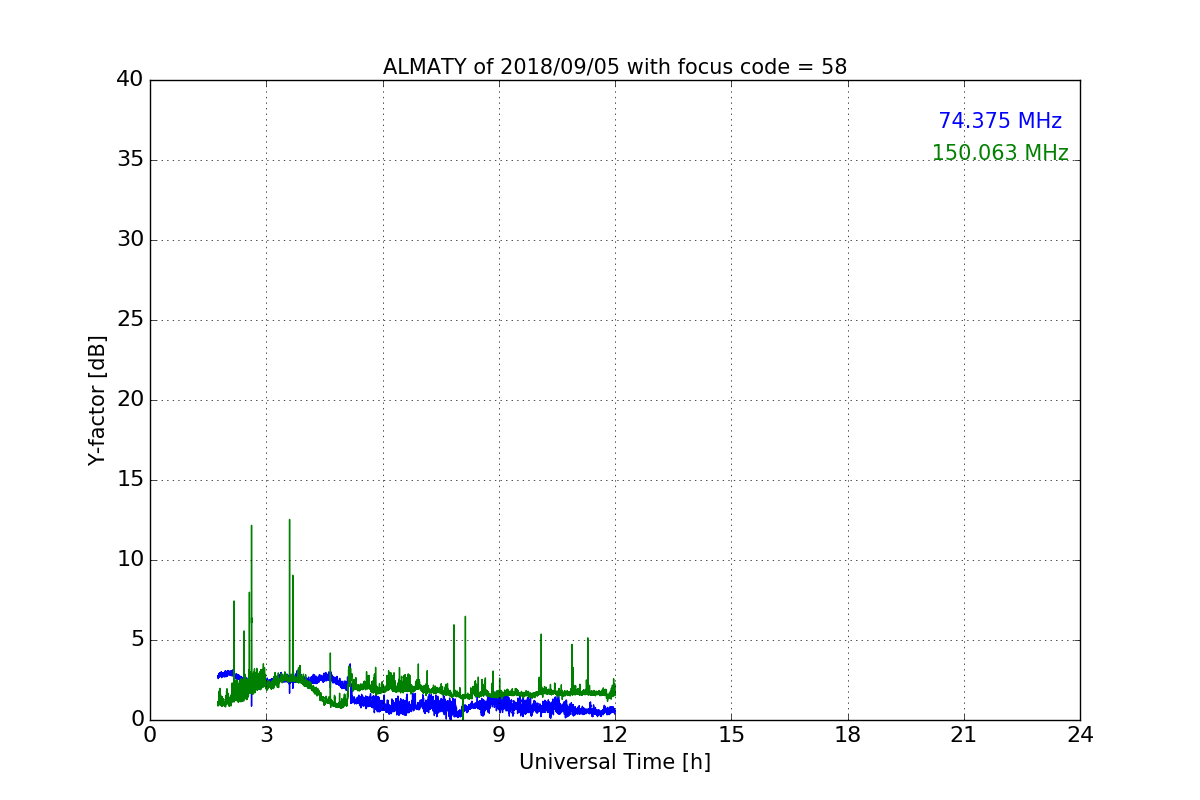Viewport: 1200px width, 800px height.
Task: Click y-axis tick label '30'
Action: pos(130,240)
